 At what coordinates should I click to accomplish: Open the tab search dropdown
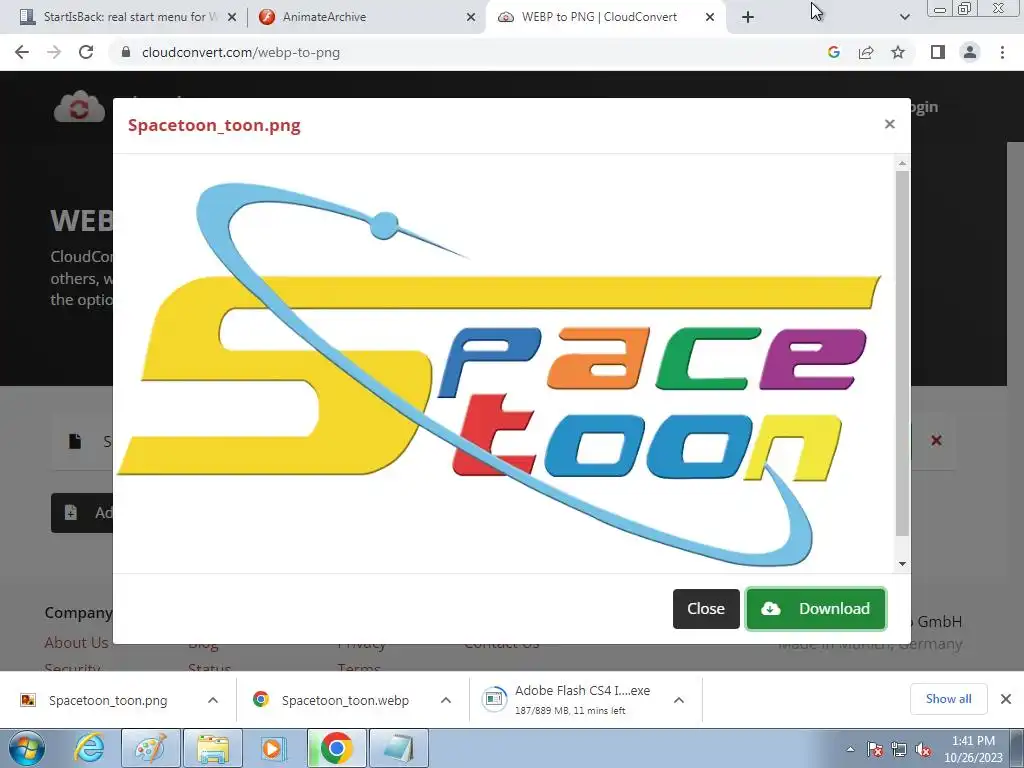point(904,18)
